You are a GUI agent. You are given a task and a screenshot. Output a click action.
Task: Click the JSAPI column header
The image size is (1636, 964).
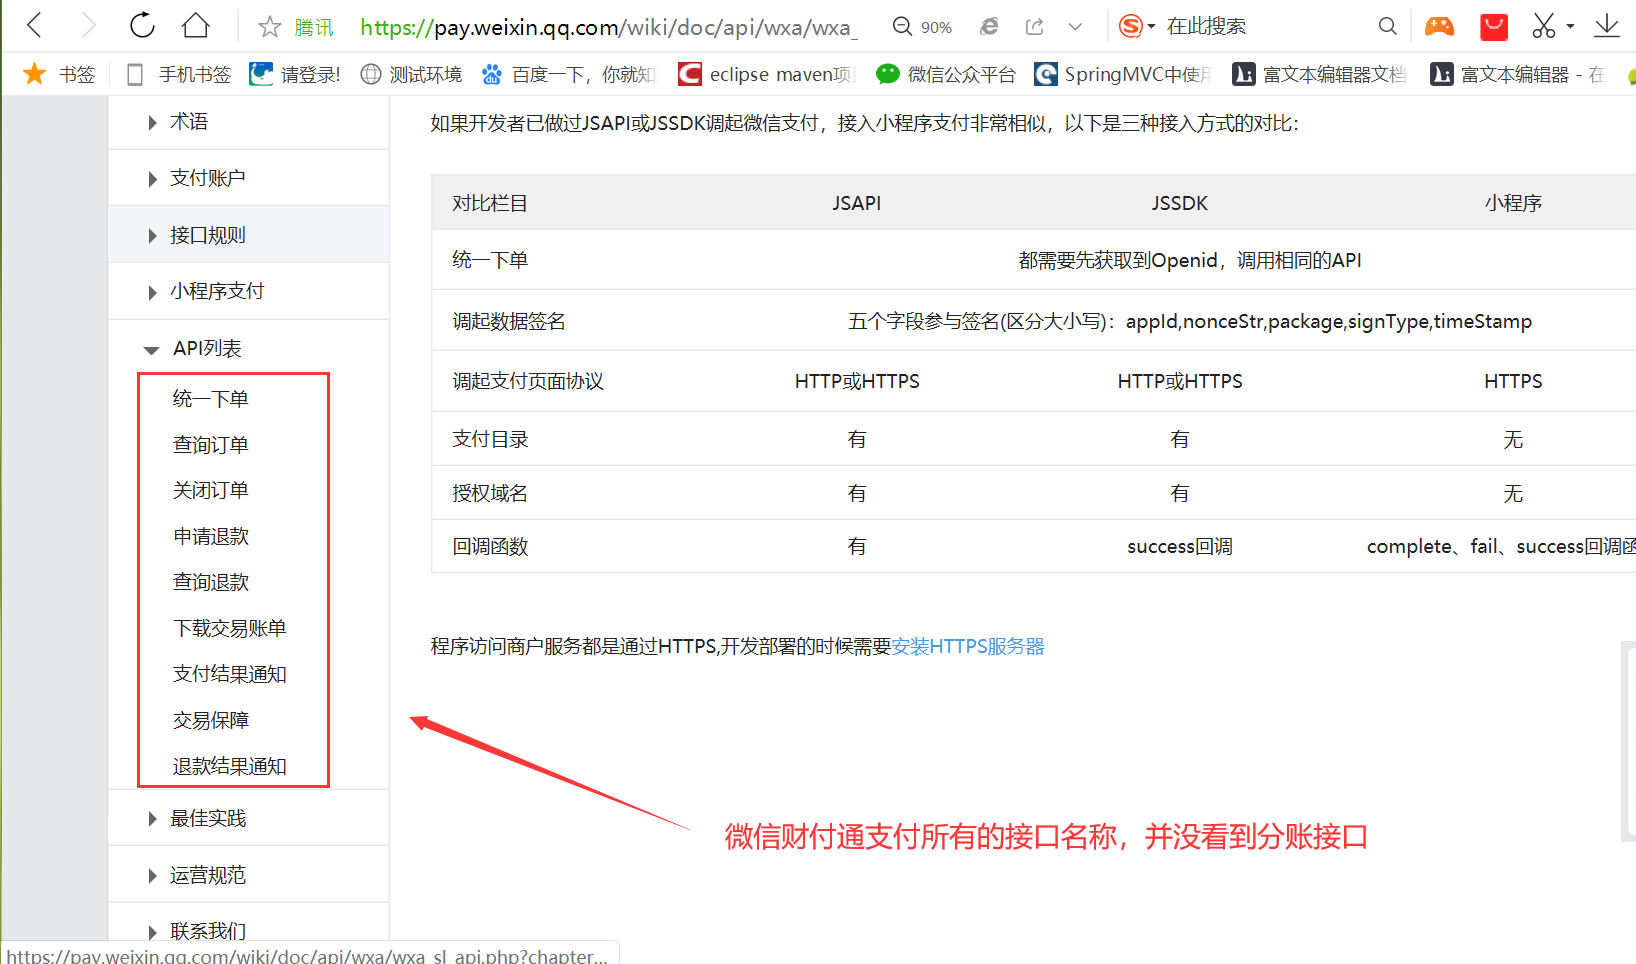(x=857, y=203)
